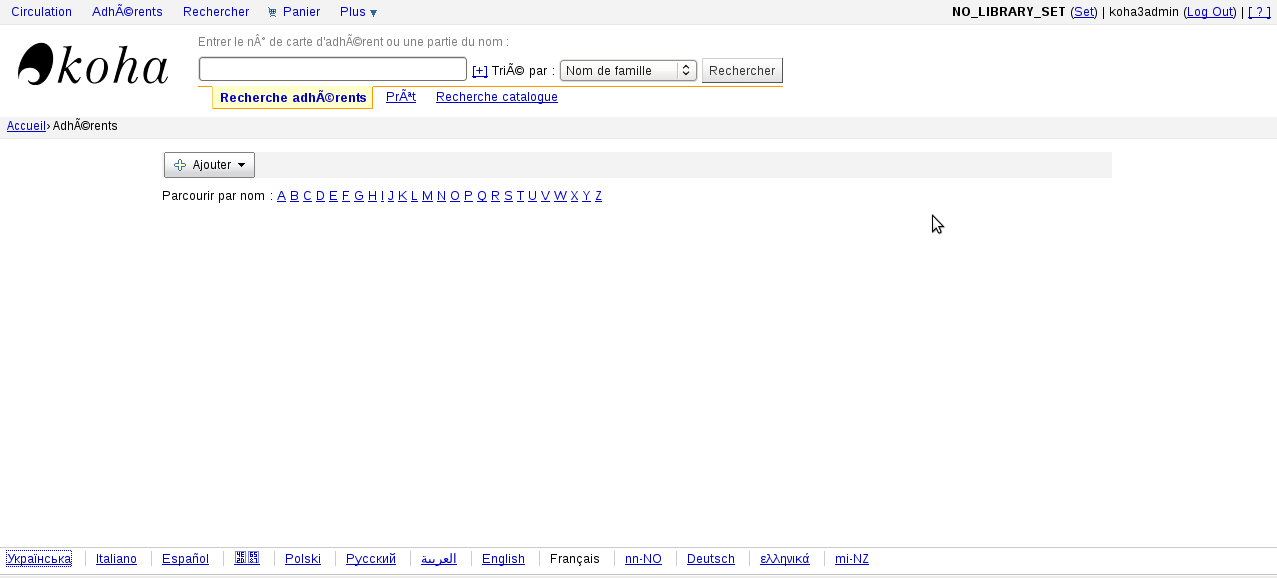Browse patron names starting with M
Screen dimensions: 1277x578
[427, 196]
